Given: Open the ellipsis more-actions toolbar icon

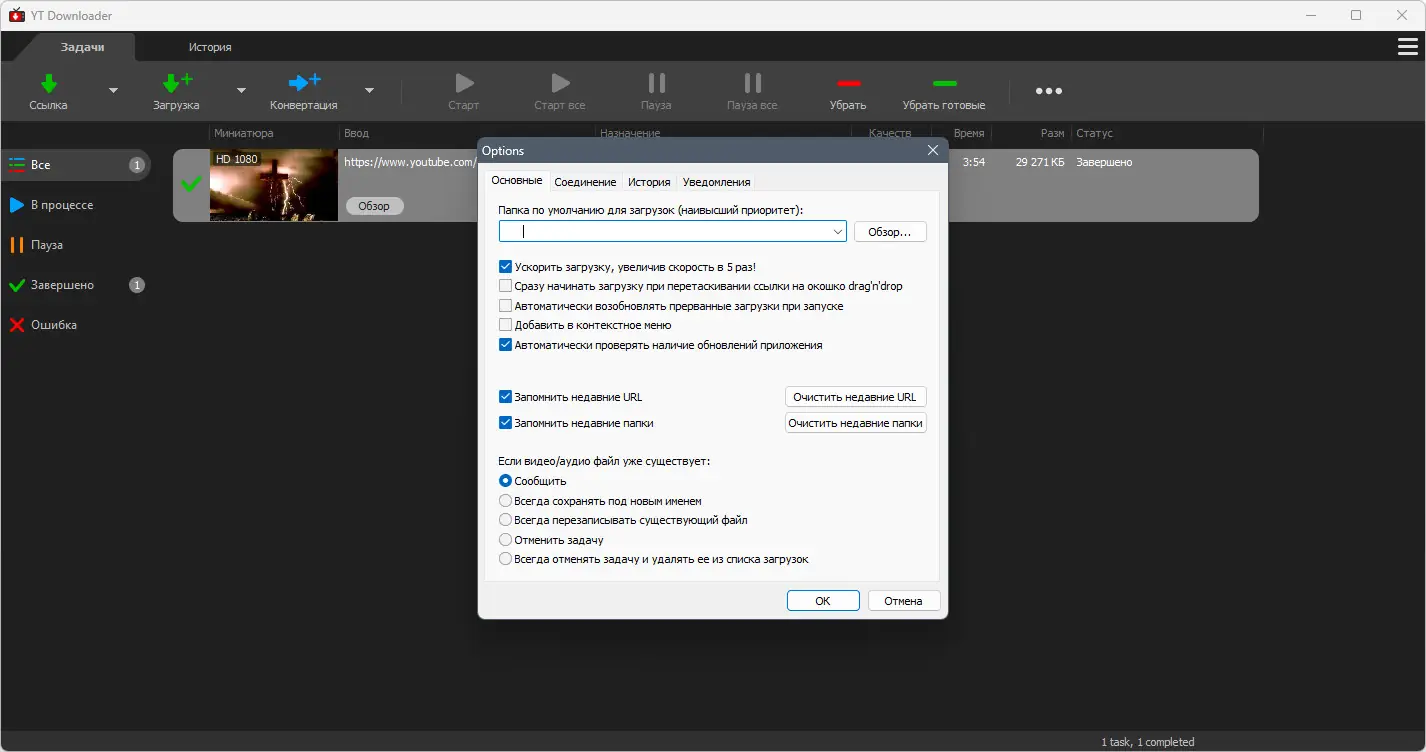Looking at the screenshot, I should tap(1048, 90).
